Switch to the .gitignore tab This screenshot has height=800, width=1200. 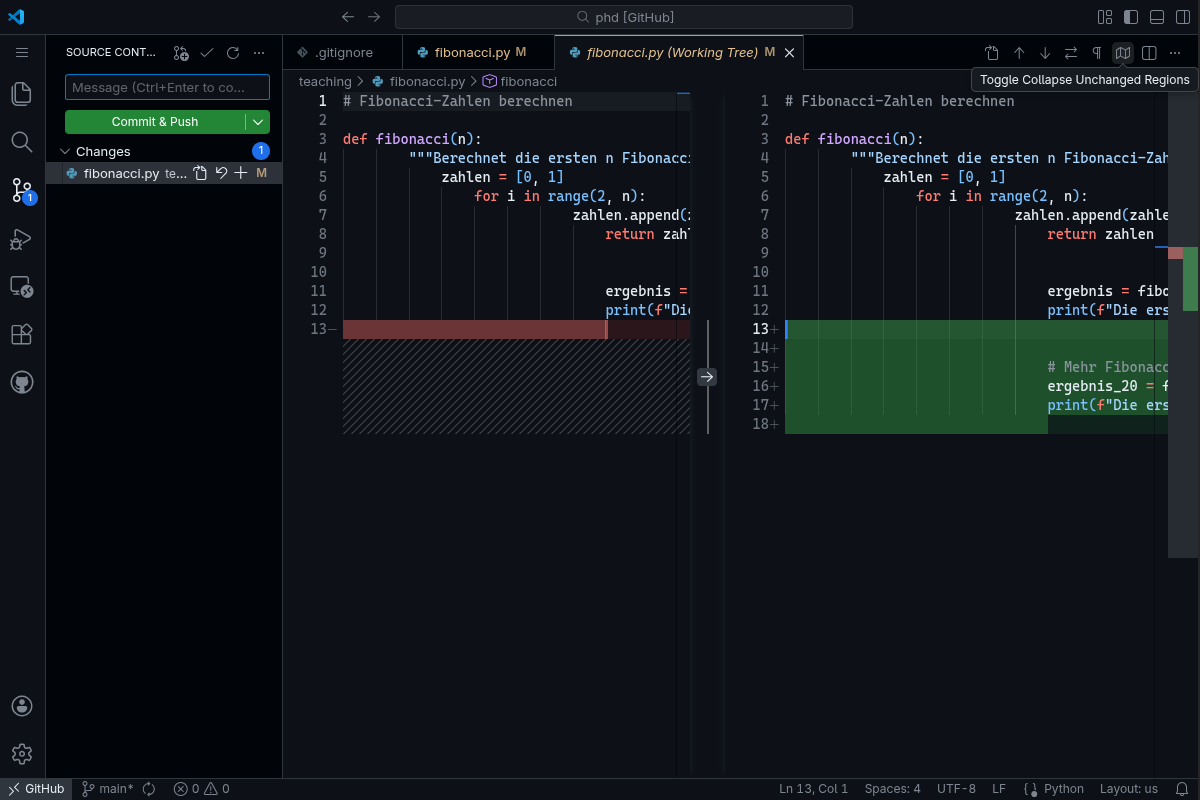tap(342, 53)
